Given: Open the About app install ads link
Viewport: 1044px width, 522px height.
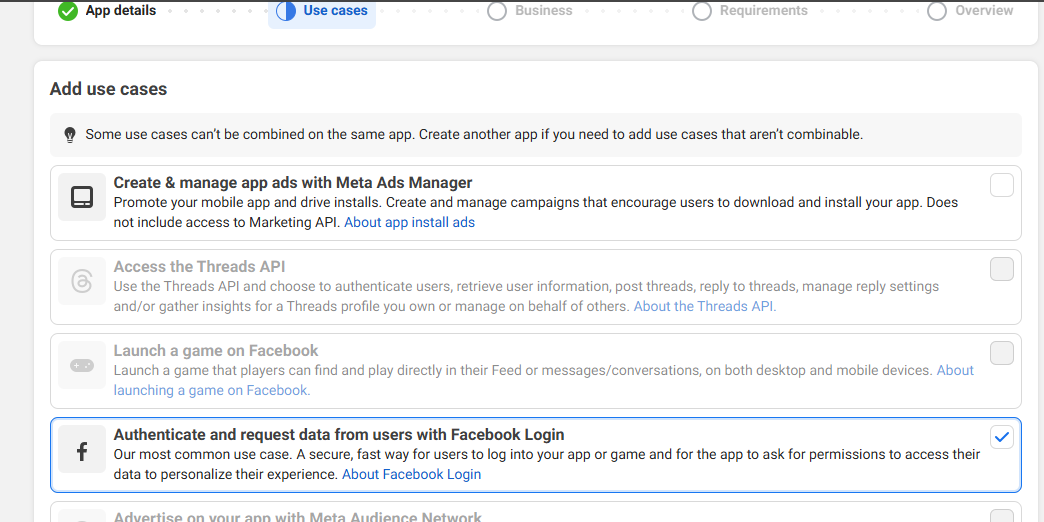Looking at the screenshot, I should (x=409, y=222).
